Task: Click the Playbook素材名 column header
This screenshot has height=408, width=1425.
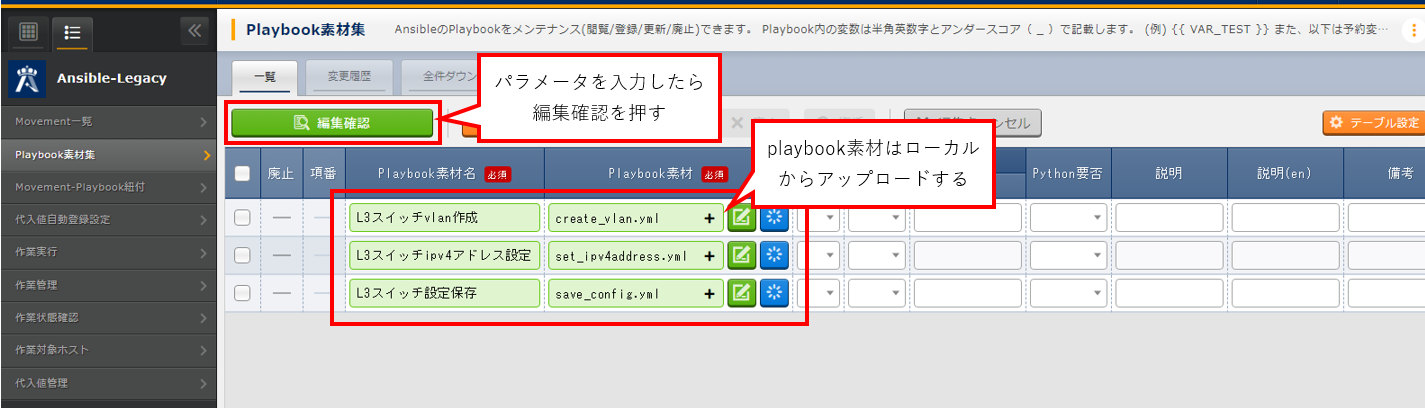Action: coord(444,173)
